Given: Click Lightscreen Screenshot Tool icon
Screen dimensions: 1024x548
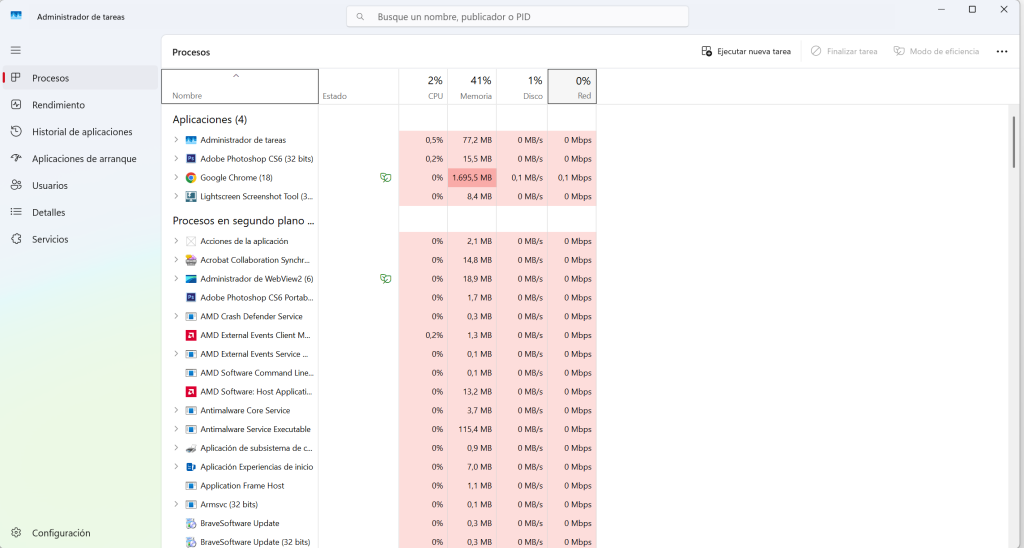Looking at the screenshot, I should [x=191, y=196].
